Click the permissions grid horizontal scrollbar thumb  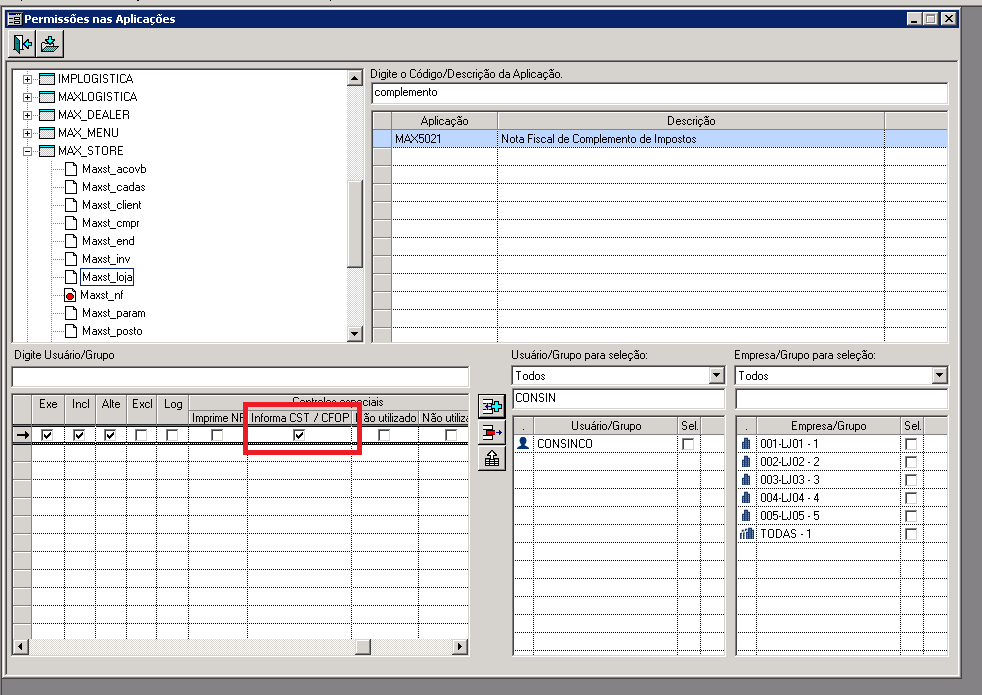pyautogui.click(x=363, y=646)
